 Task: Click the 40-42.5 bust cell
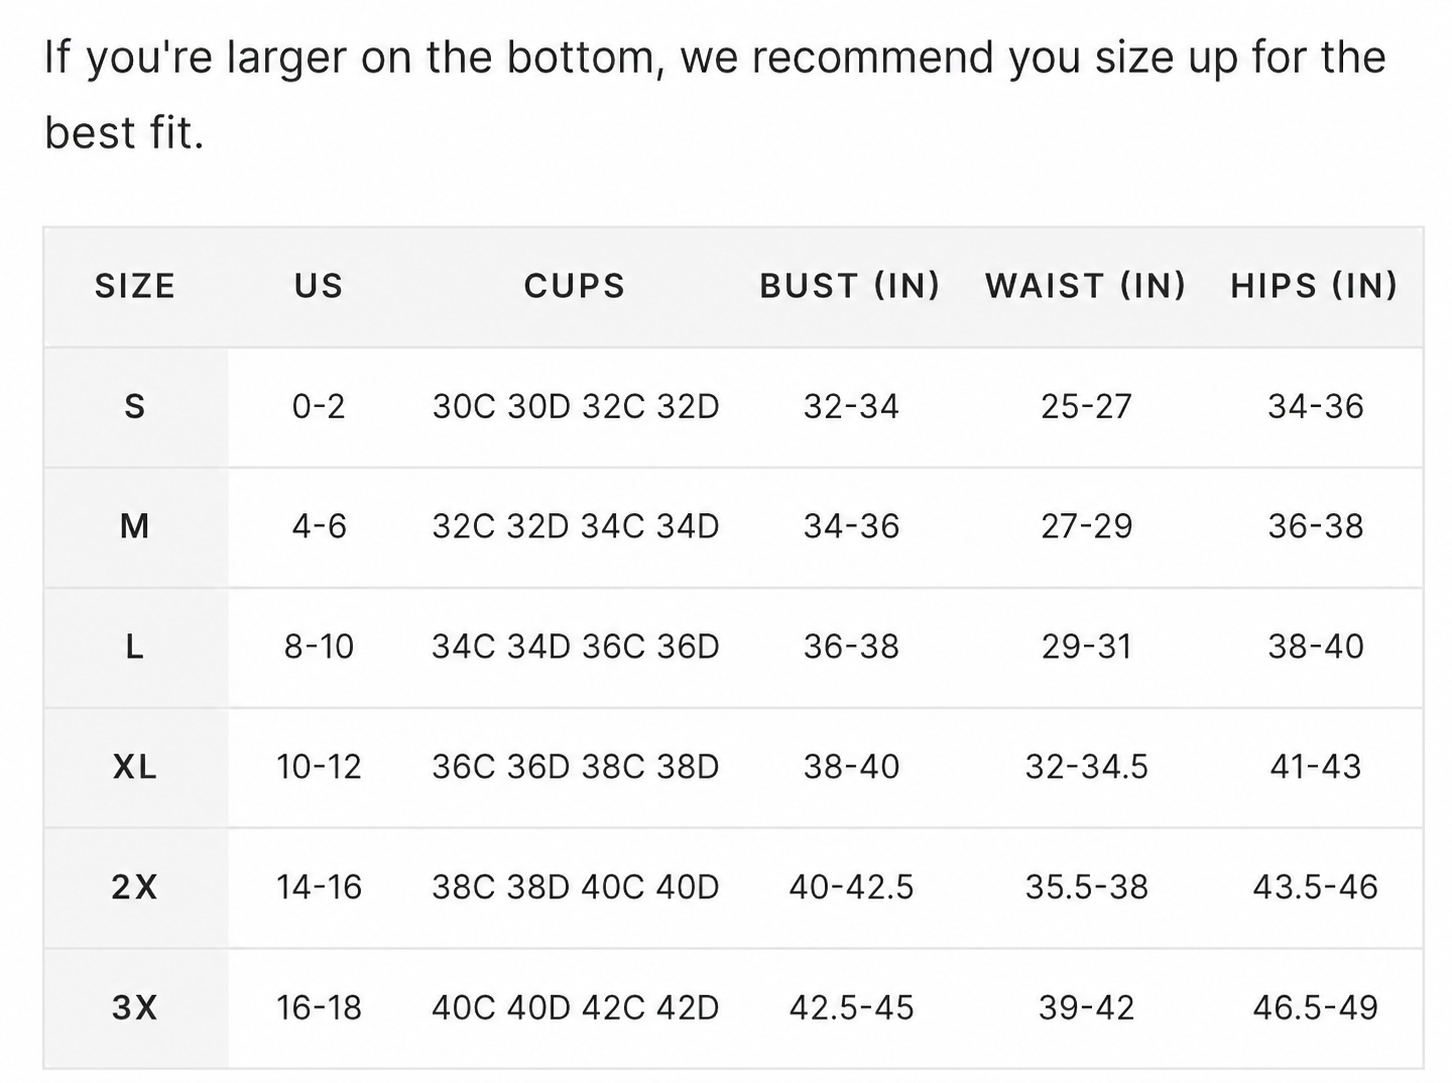click(x=851, y=887)
